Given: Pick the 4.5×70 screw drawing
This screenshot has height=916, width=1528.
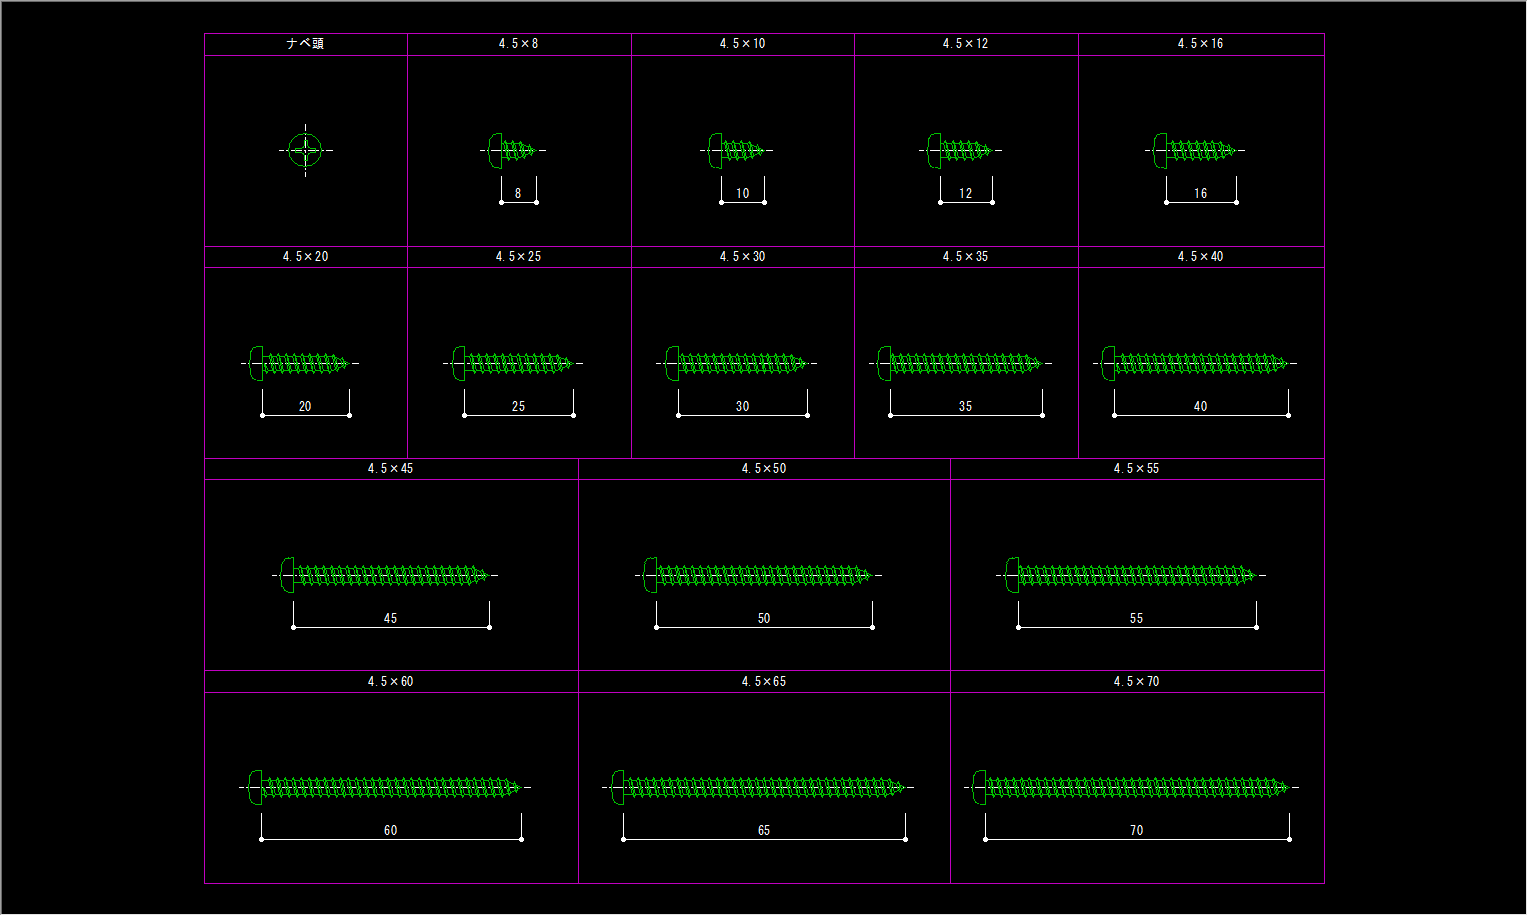Looking at the screenshot, I should 1131,788.
